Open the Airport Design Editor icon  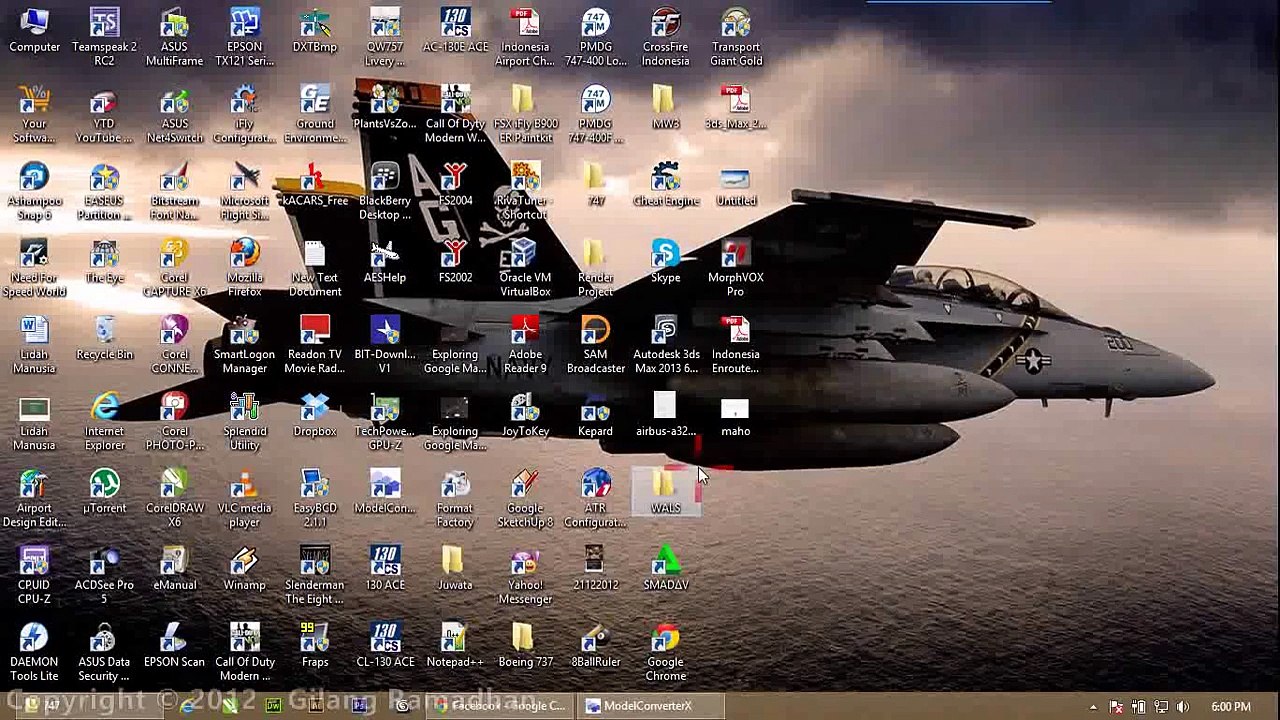click(x=34, y=500)
